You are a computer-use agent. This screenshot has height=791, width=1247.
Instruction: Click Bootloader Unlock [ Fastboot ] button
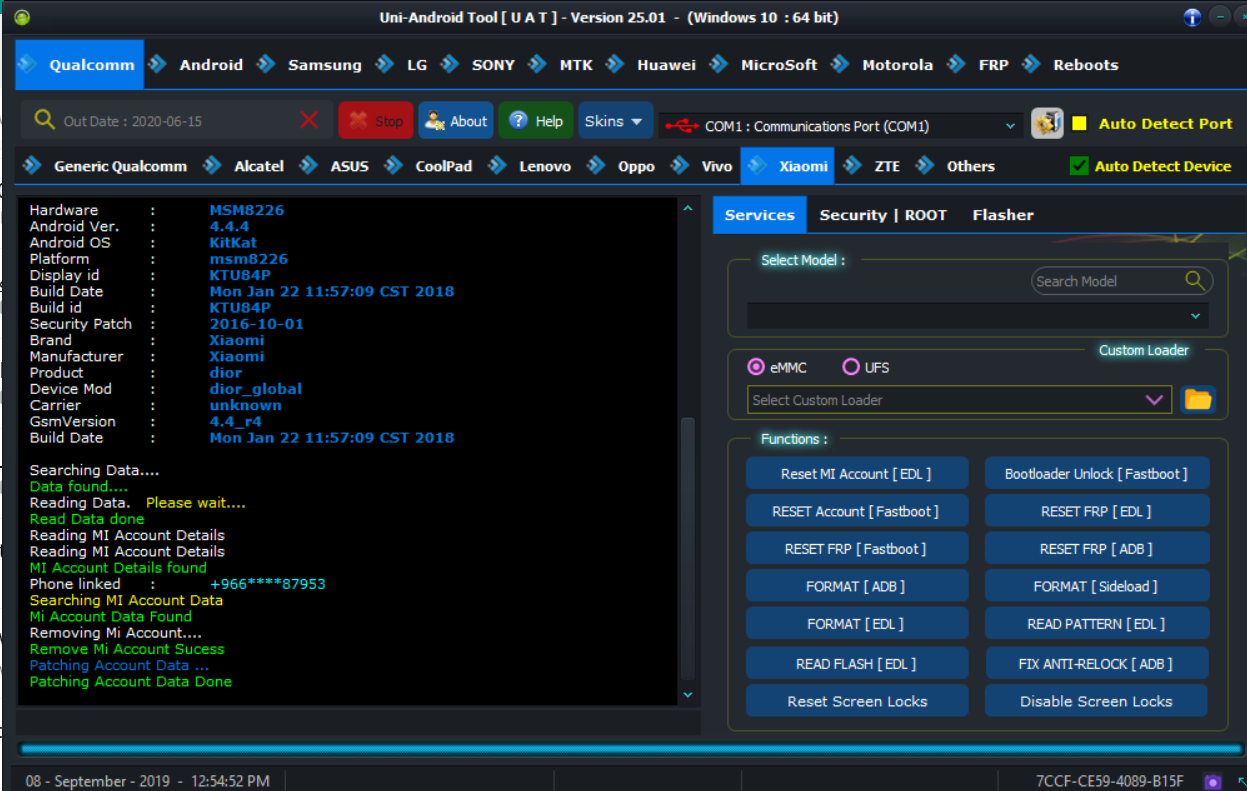1097,474
